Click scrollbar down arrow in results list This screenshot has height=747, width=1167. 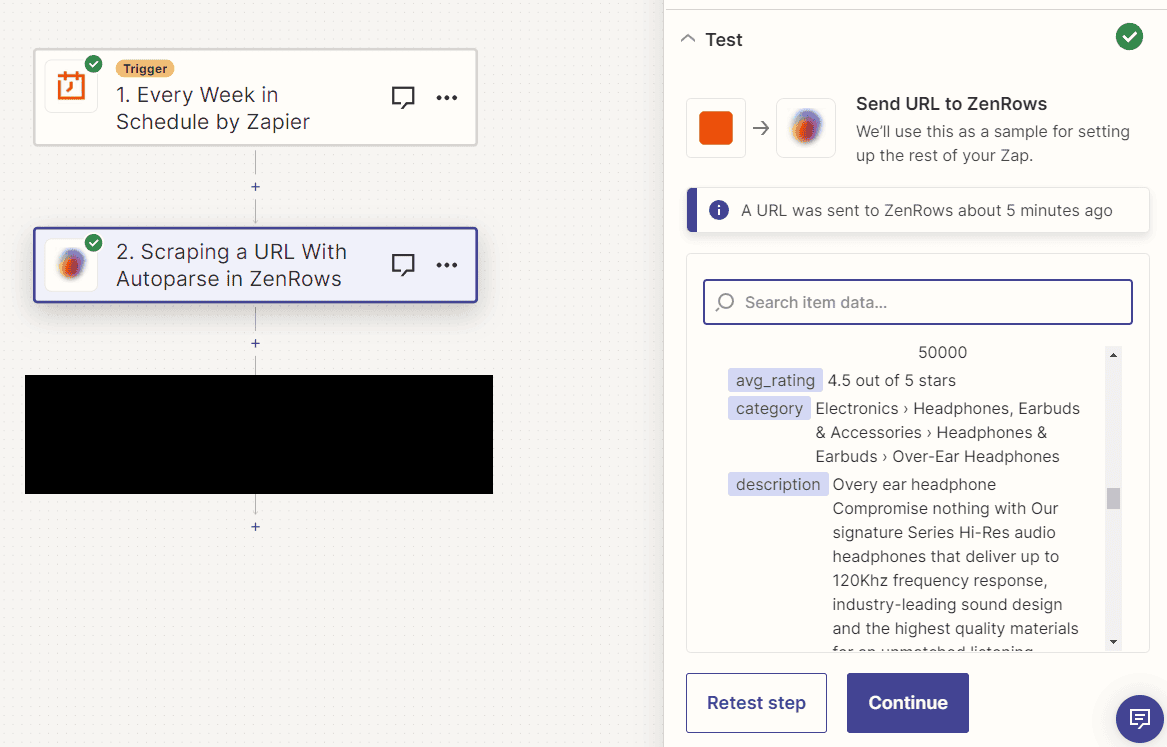tap(1113, 641)
